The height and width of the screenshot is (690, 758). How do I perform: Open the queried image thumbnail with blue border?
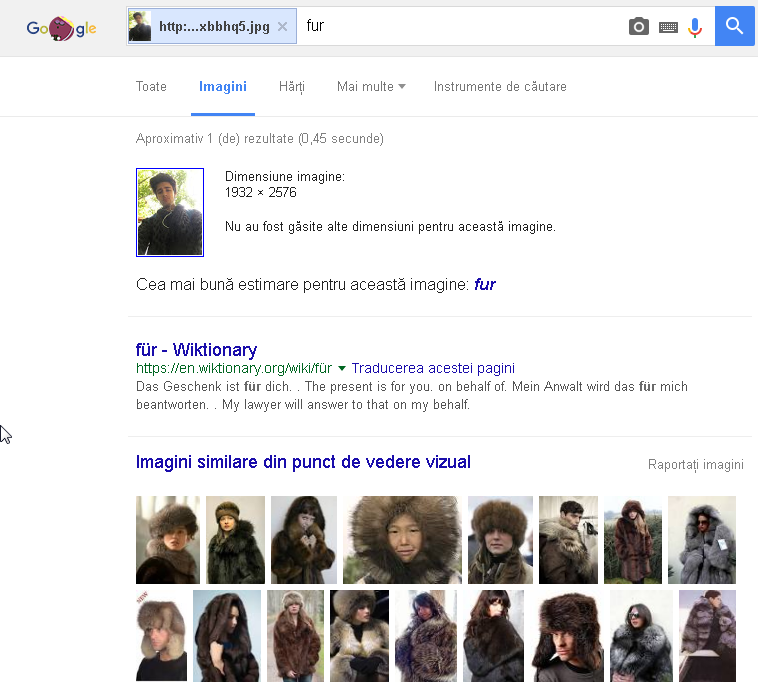[170, 212]
